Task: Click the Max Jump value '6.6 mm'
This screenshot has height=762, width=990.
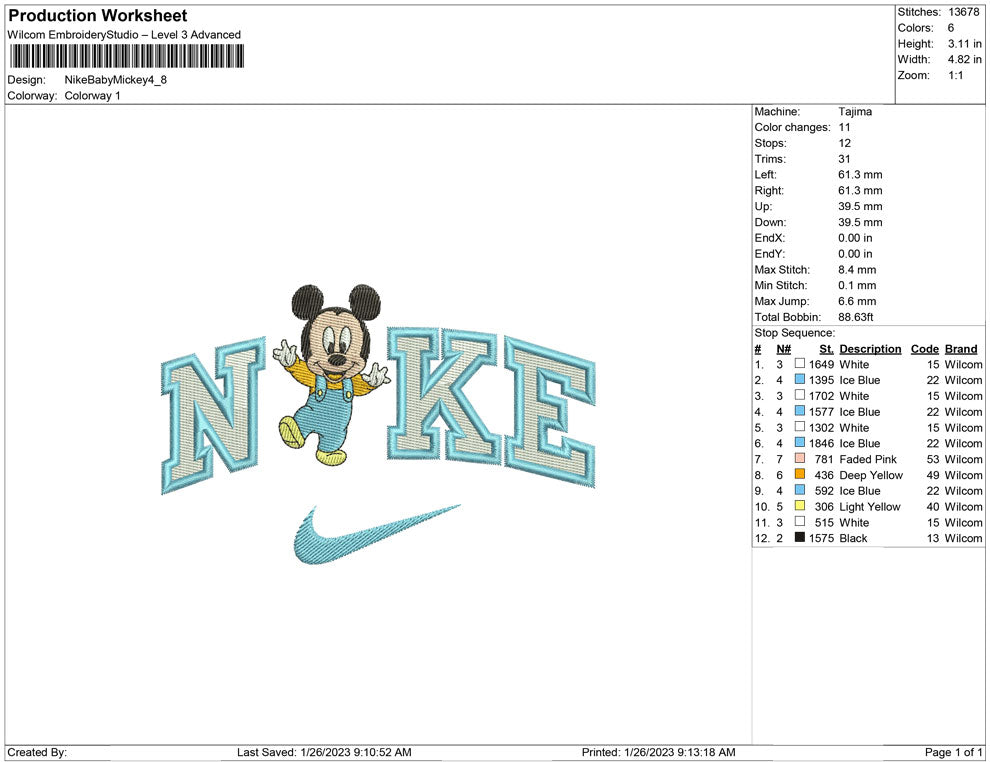Action: (857, 301)
